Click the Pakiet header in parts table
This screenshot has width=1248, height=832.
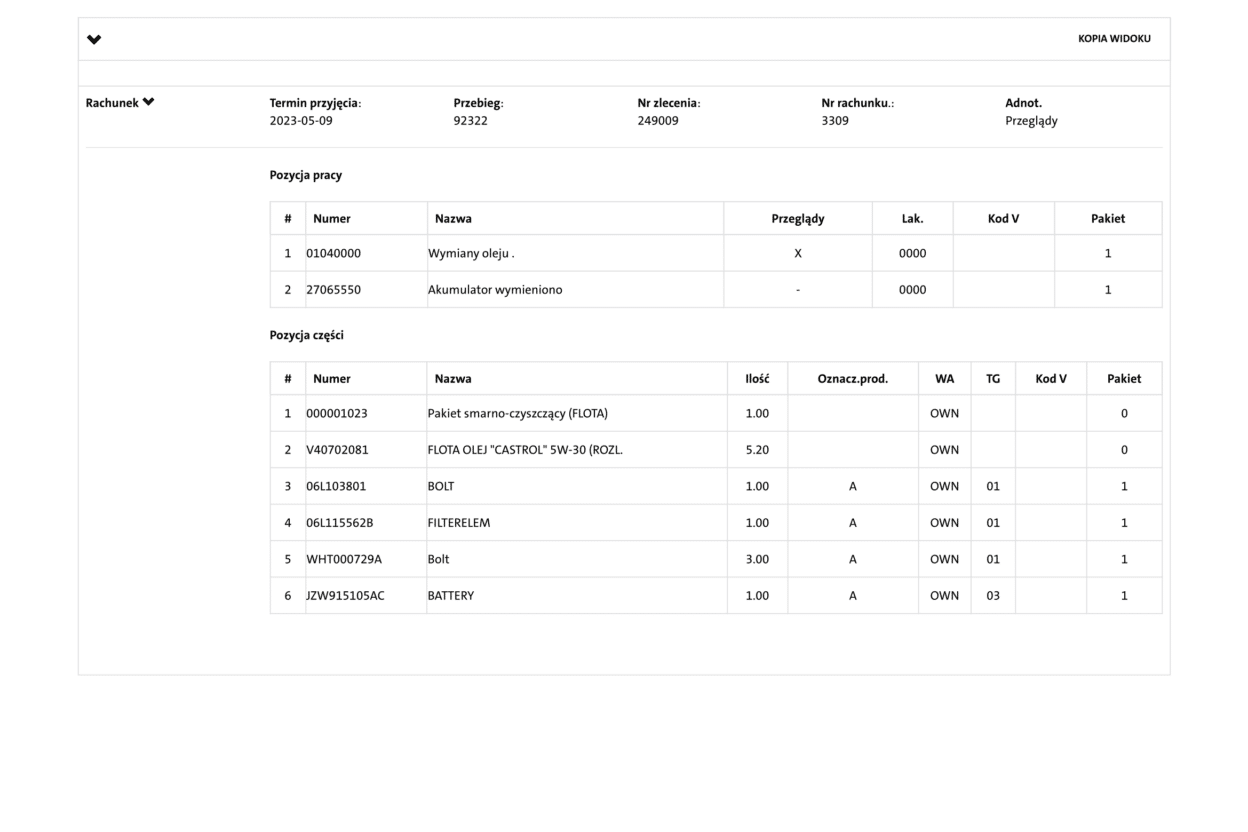(1123, 379)
